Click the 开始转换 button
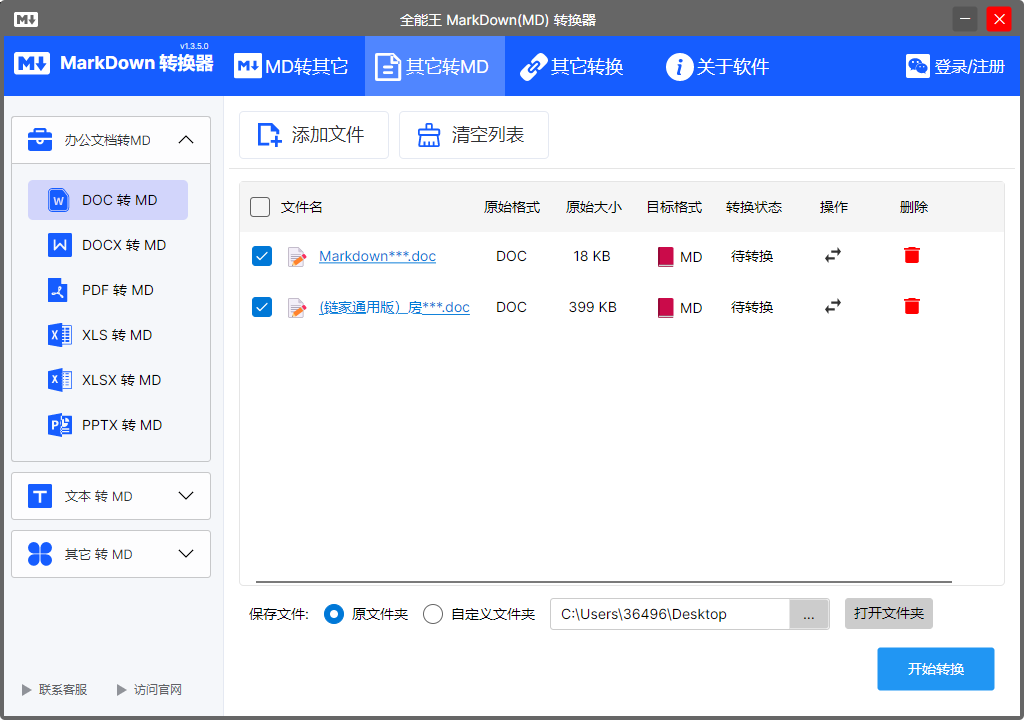 pos(936,669)
